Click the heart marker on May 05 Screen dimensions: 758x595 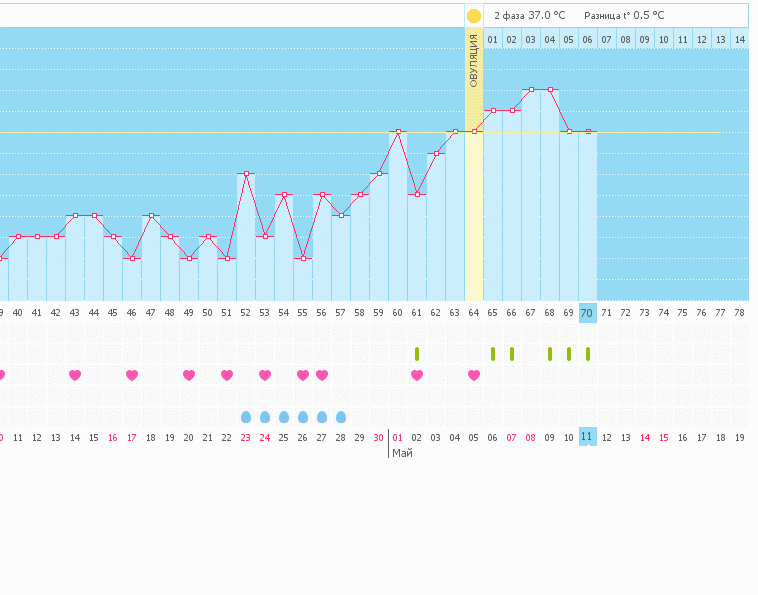click(x=474, y=375)
